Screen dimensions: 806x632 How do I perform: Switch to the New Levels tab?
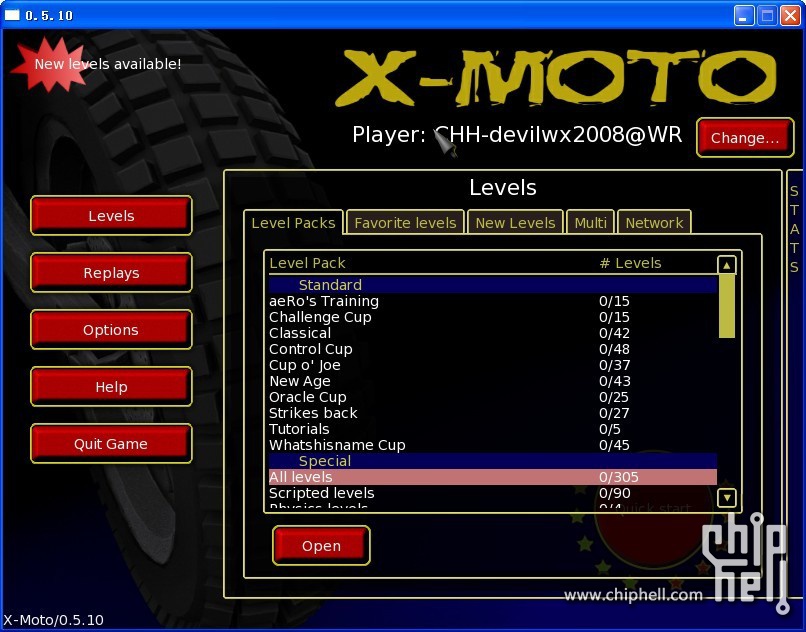pos(515,223)
